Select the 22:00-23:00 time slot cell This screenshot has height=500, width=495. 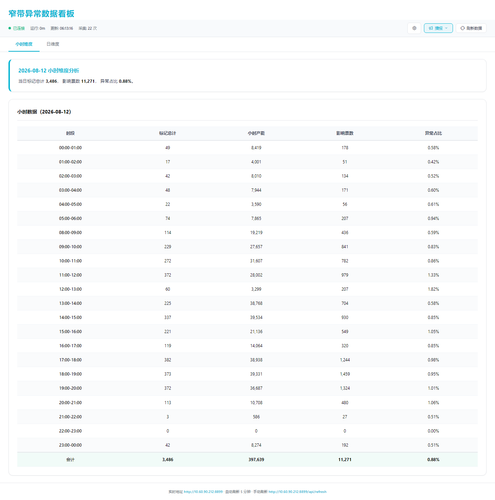point(70,431)
